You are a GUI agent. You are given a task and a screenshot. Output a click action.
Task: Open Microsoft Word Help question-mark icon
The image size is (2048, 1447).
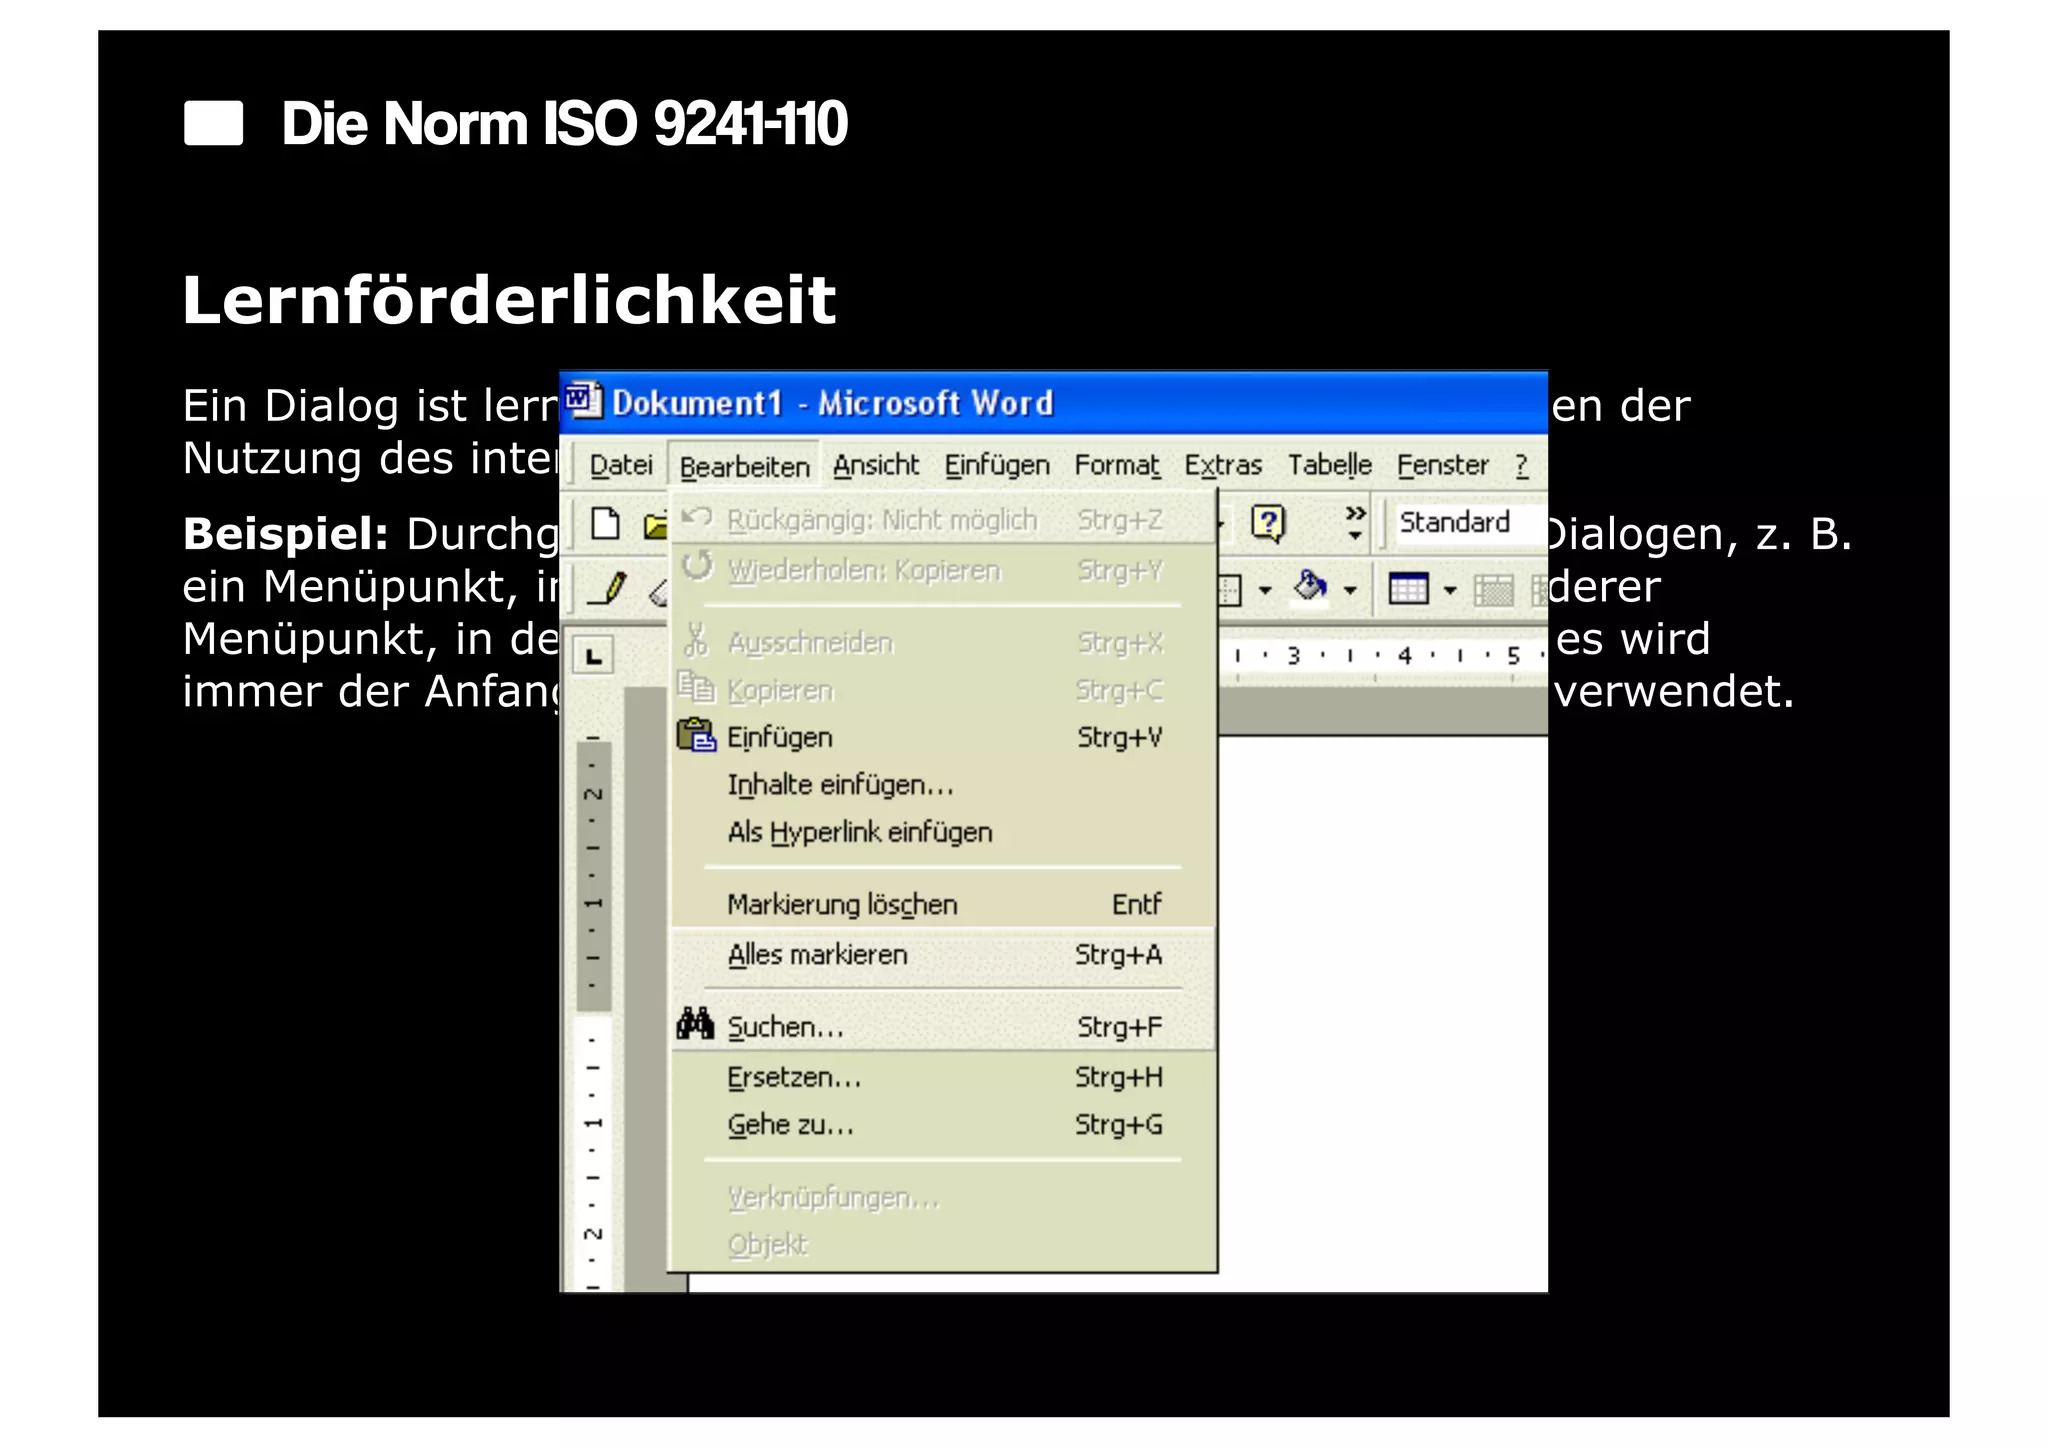click(x=1268, y=522)
